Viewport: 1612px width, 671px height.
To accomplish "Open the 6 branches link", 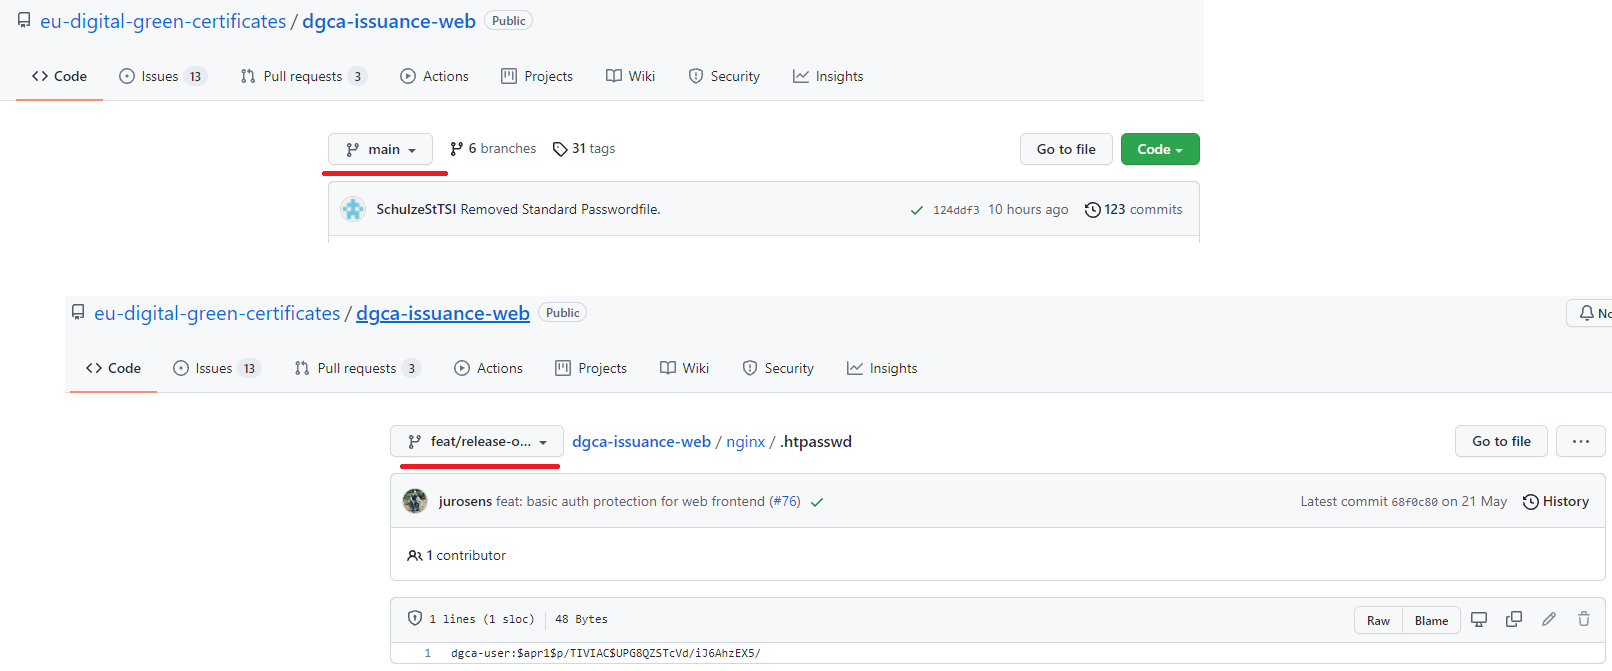I will [493, 148].
